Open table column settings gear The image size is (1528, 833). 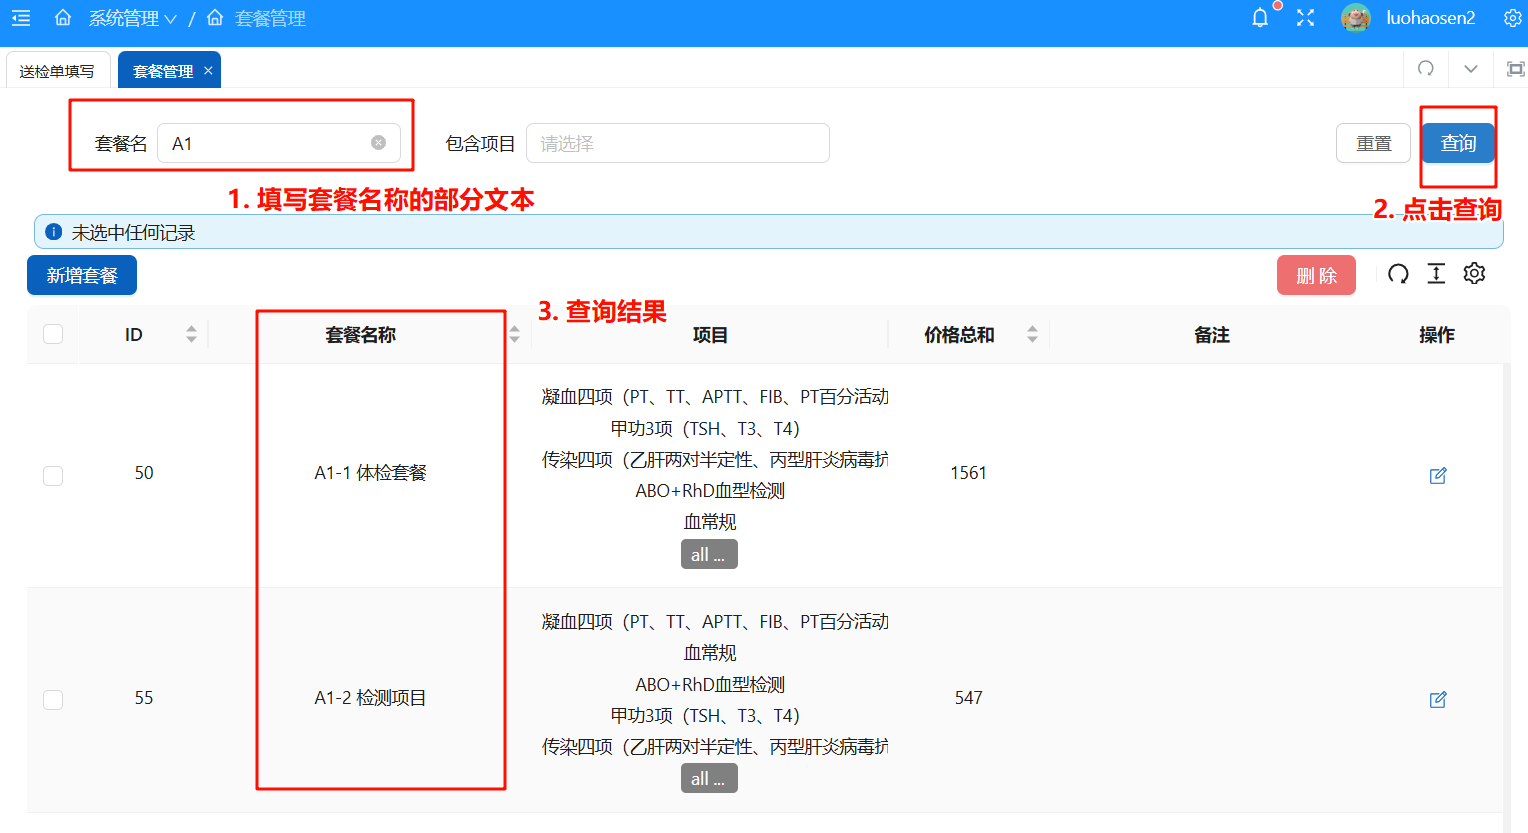[x=1474, y=274]
